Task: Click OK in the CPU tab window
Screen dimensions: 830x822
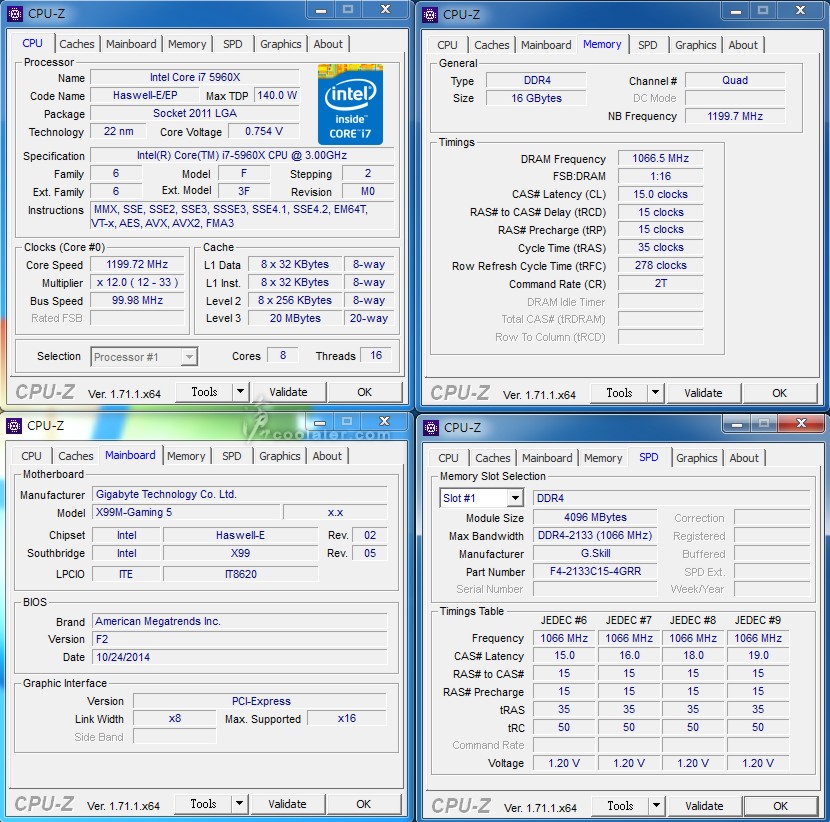Action: [365, 392]
